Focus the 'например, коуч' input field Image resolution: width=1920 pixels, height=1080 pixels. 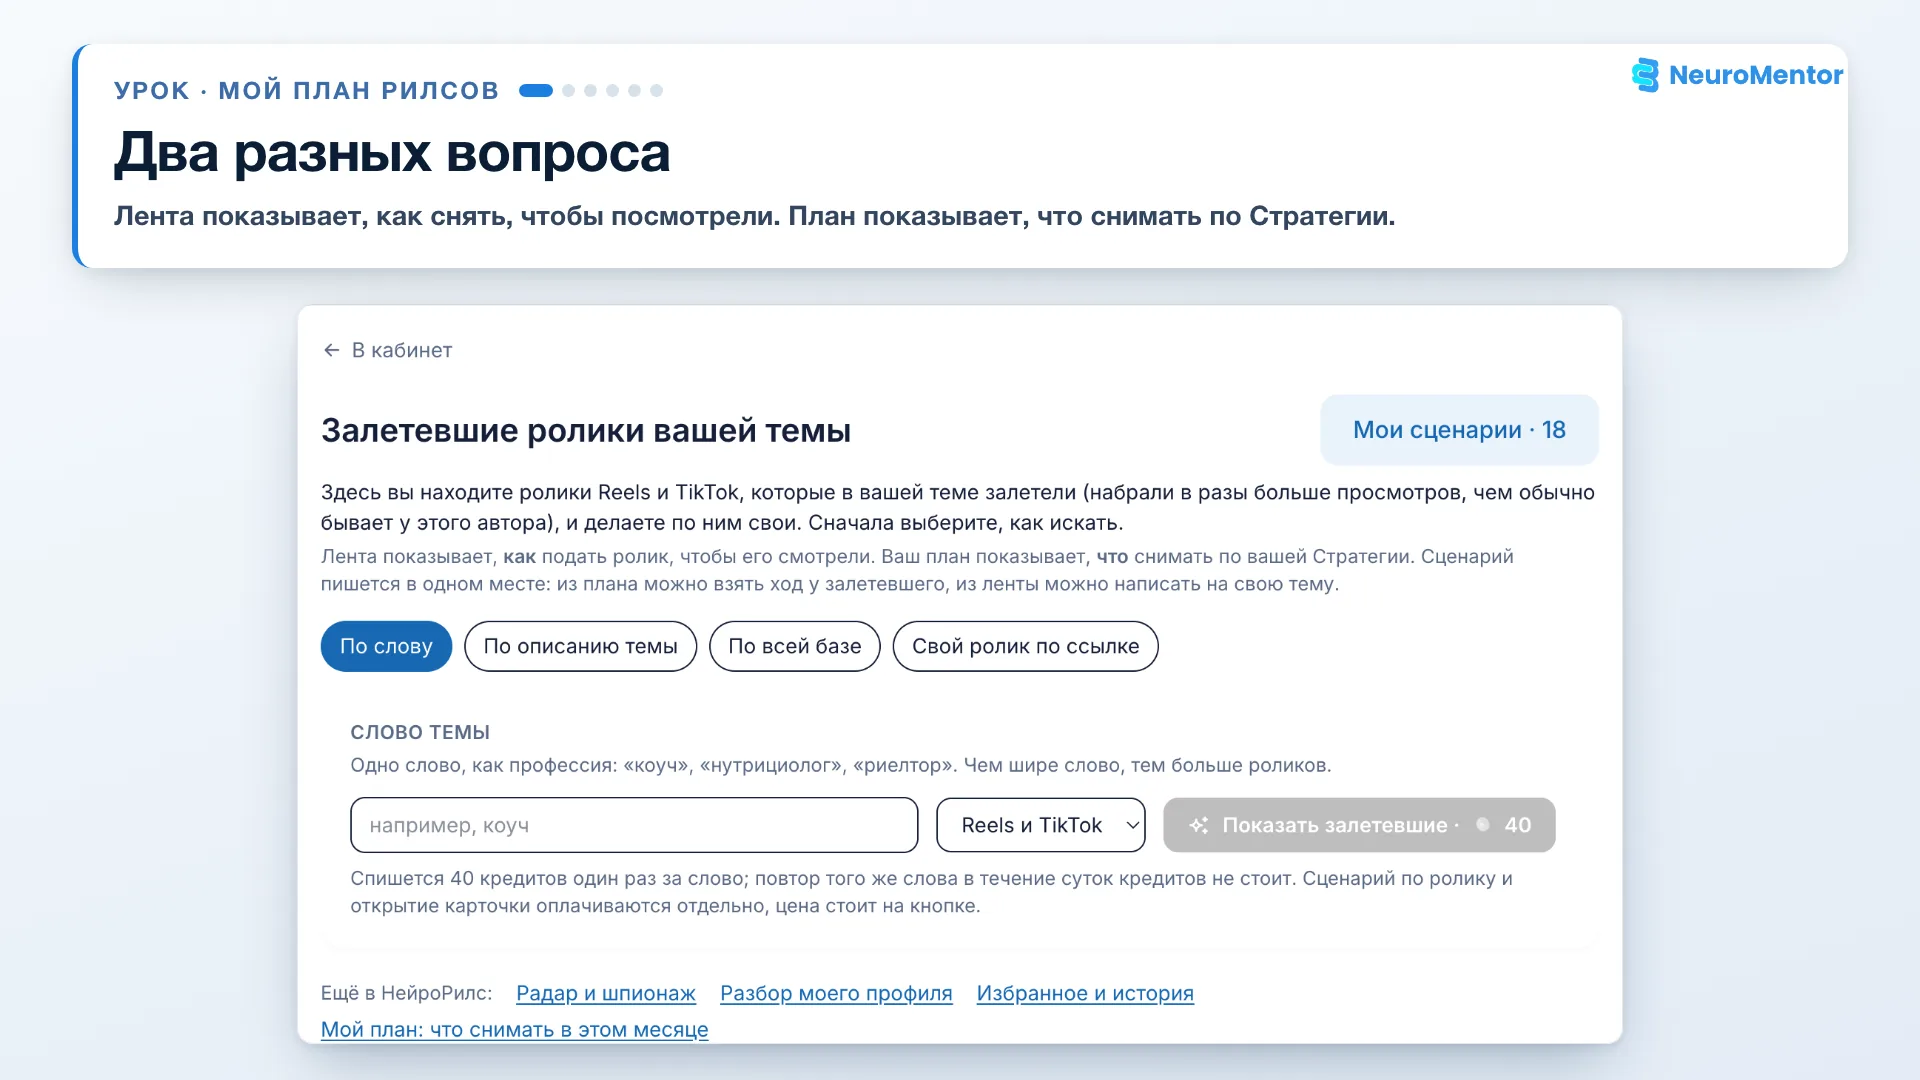tap(634, 825)
